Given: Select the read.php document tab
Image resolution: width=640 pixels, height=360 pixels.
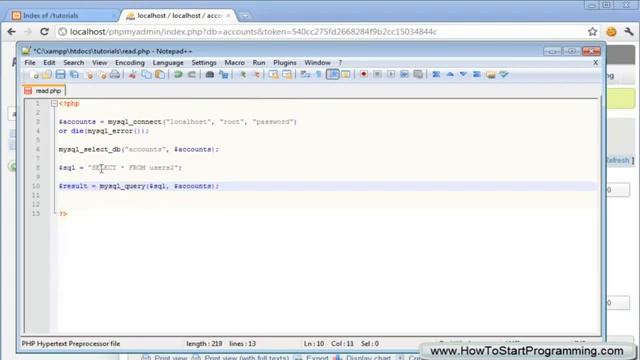Looking at the screenshot, I should (x=44, y=91).
